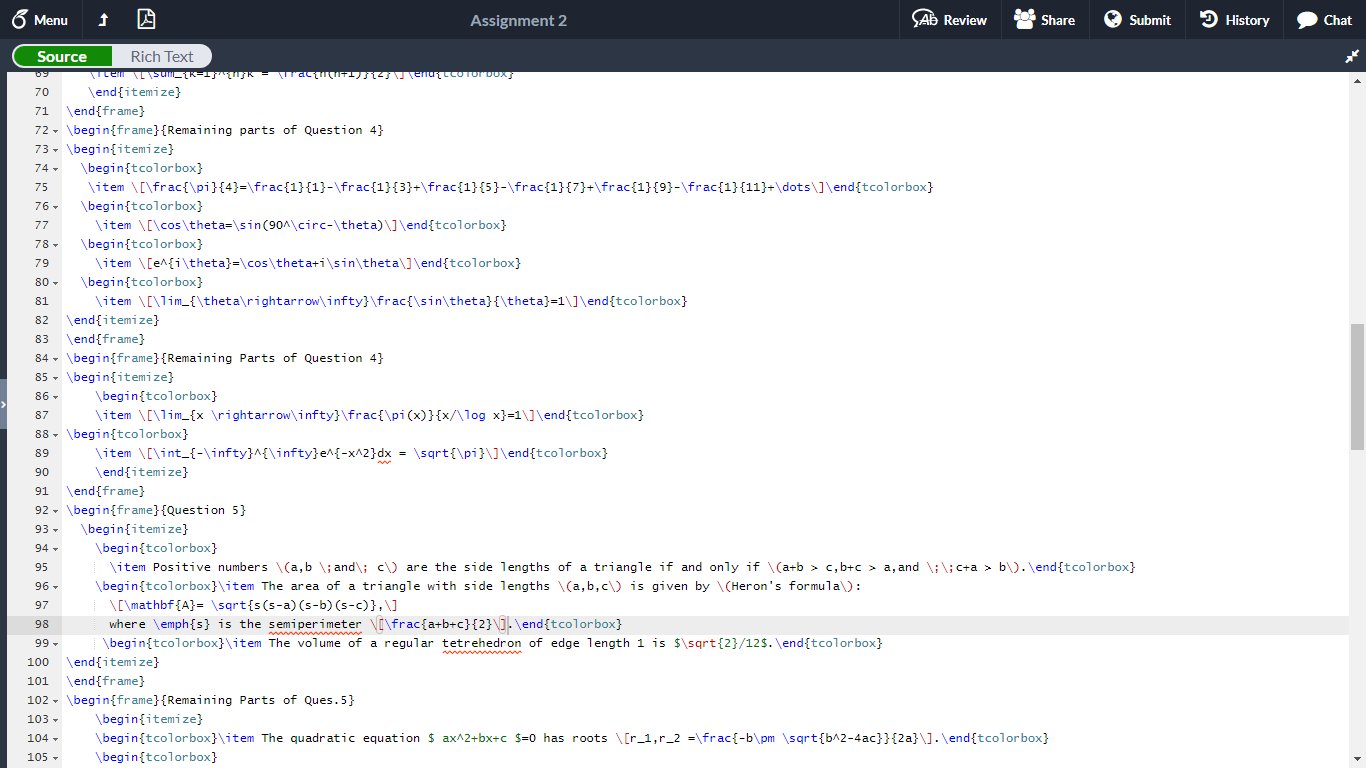This screenshot has width=1366, height=768.
Task: Click '\begin{frame}{Question 5}' on line 92
Action: tap(157, 510)
